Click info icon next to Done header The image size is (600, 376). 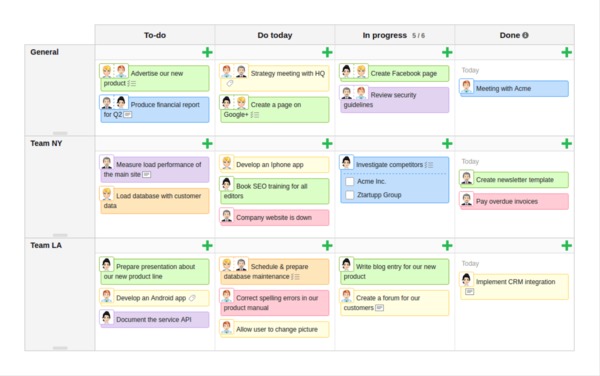coord(525,35)
